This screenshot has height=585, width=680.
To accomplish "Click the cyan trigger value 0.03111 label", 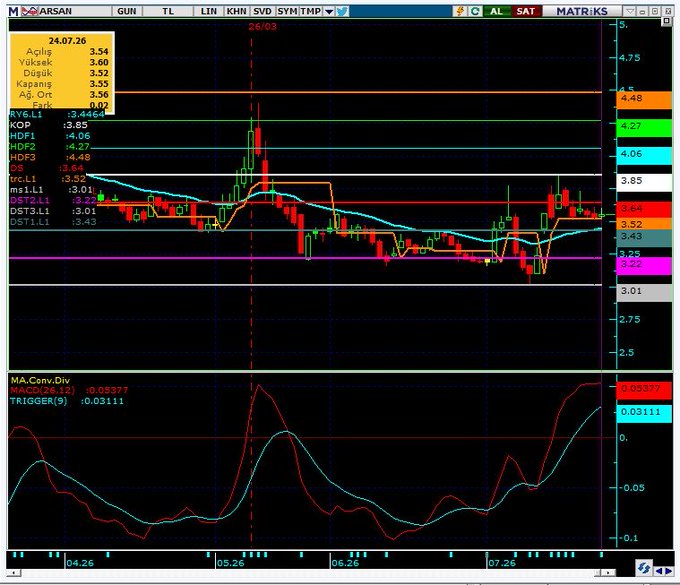I will click(644, 413).
